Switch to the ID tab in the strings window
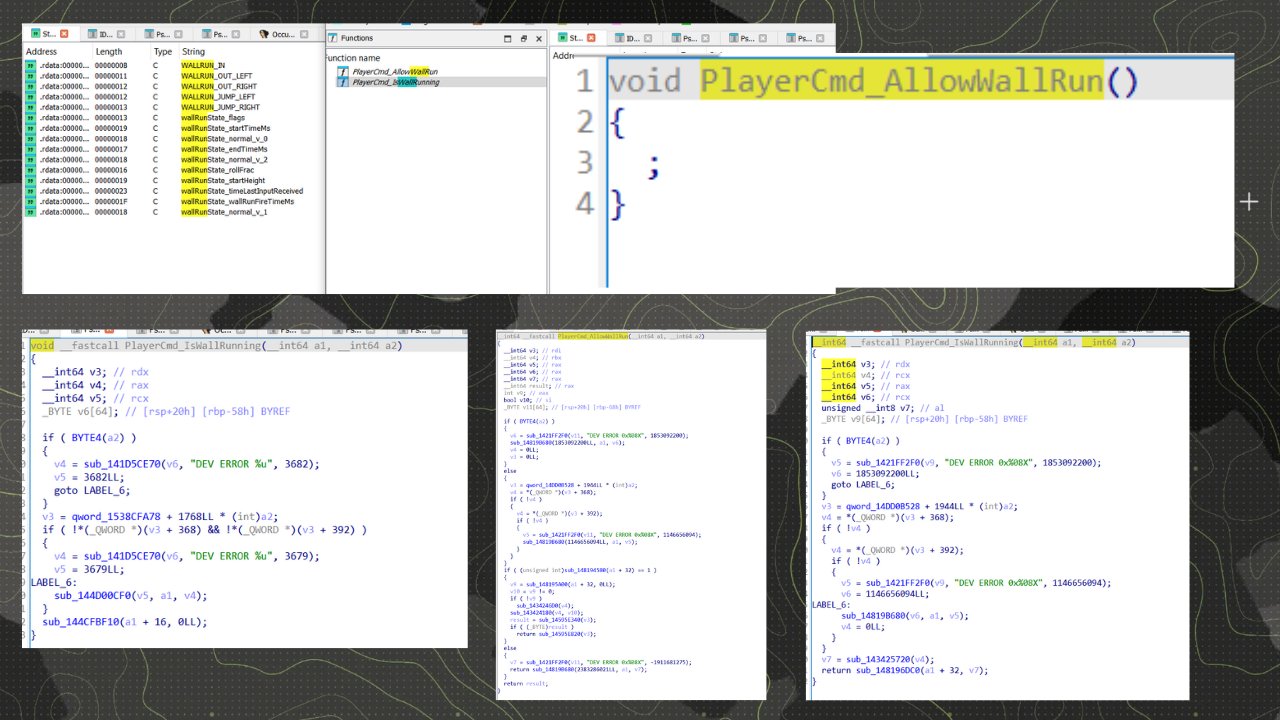This screenshot has height=720, width=1280. (109, 34)
